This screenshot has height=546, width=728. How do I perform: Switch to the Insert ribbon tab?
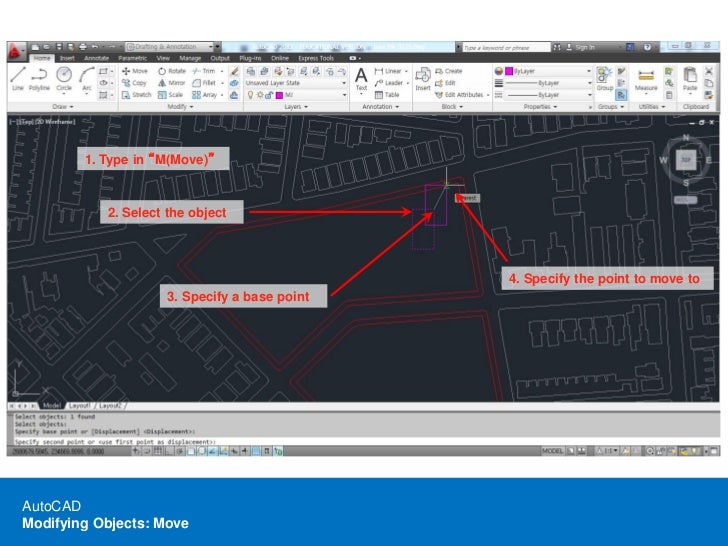pyautogui.click(x=67, y=58)
